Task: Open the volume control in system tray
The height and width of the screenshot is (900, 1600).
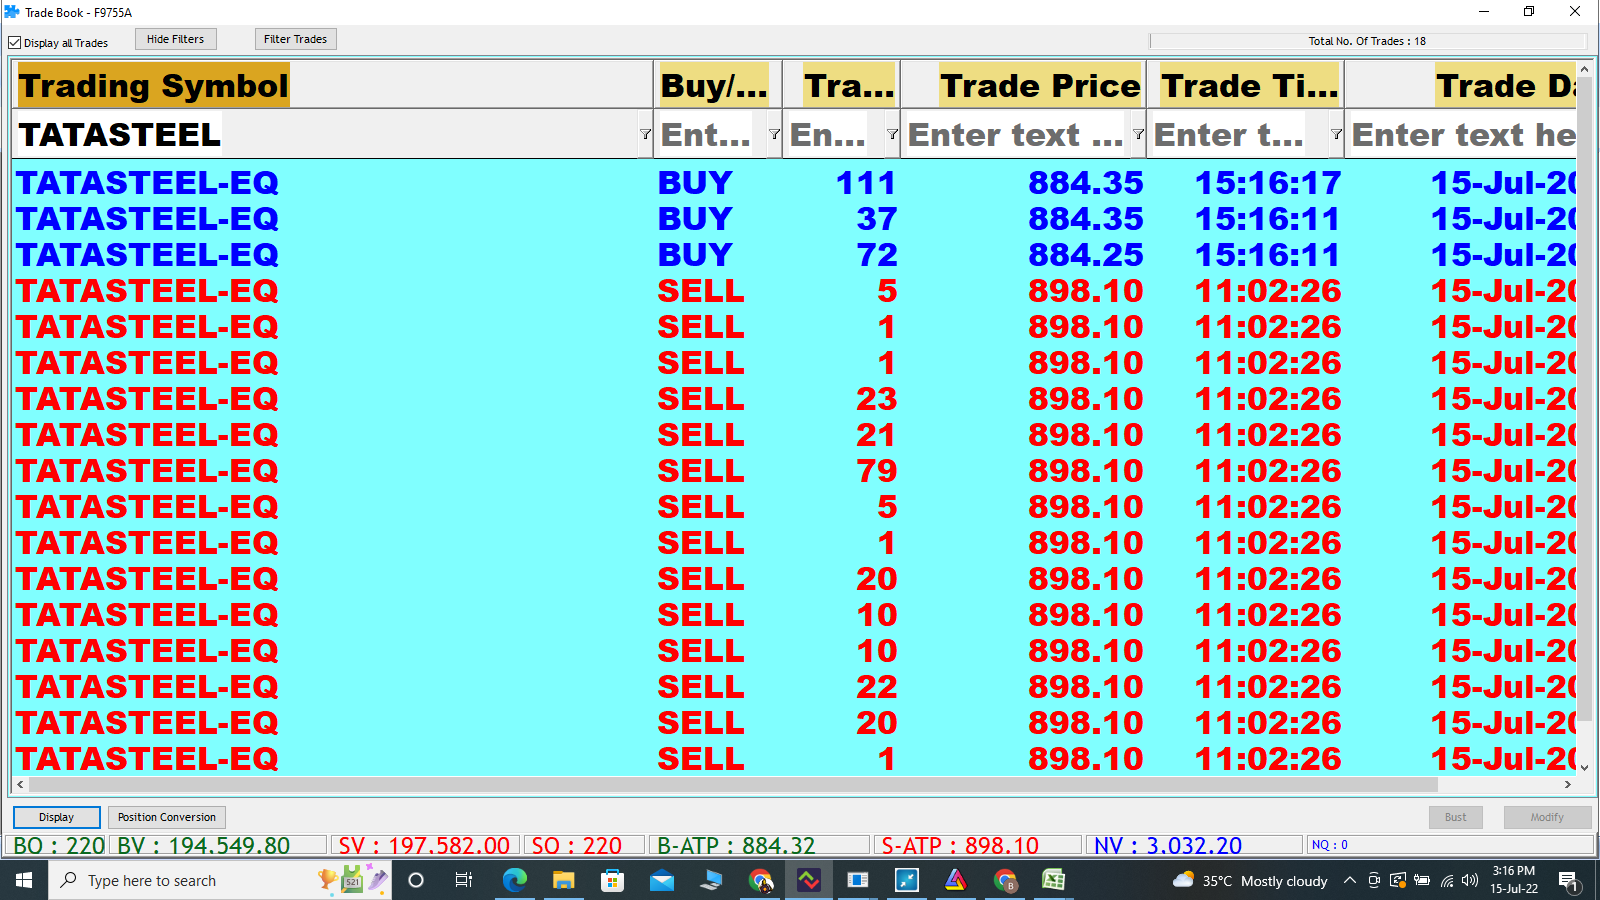Action: [x=1470, y=880]
